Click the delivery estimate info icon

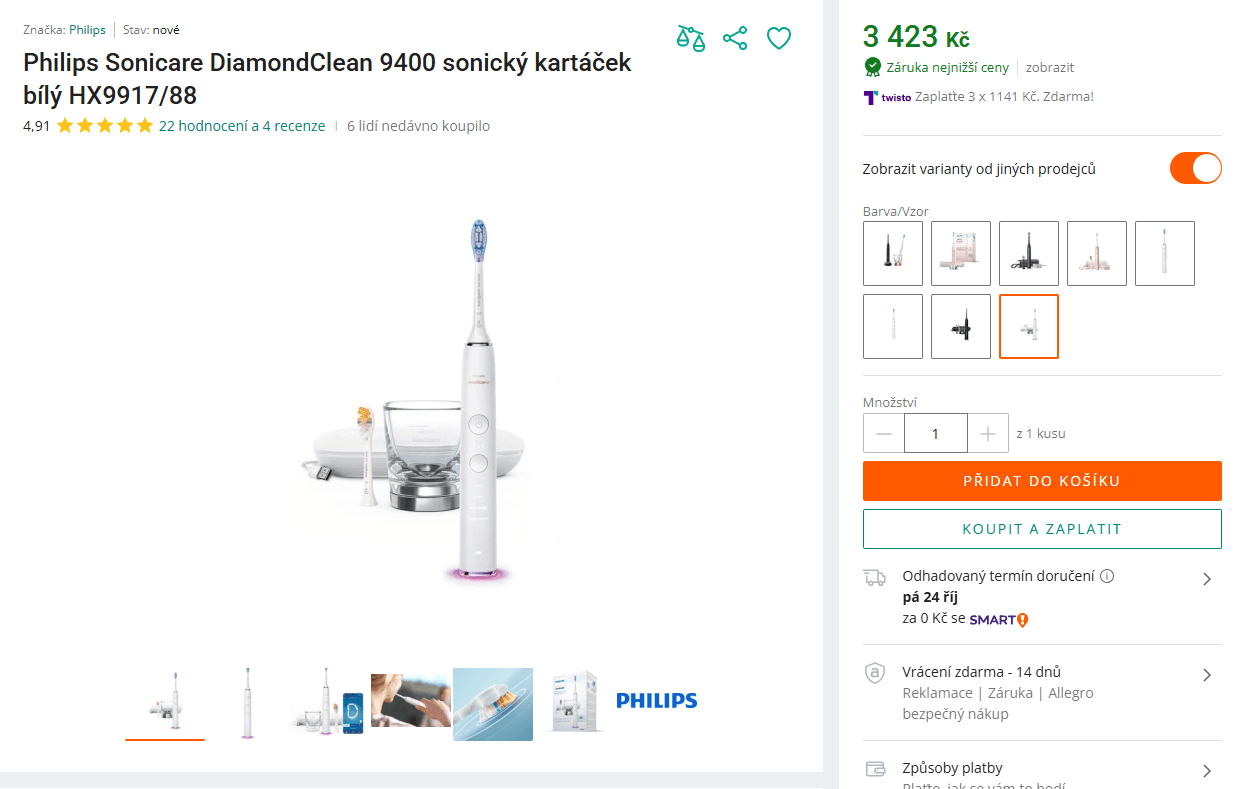pos(1107,576)
